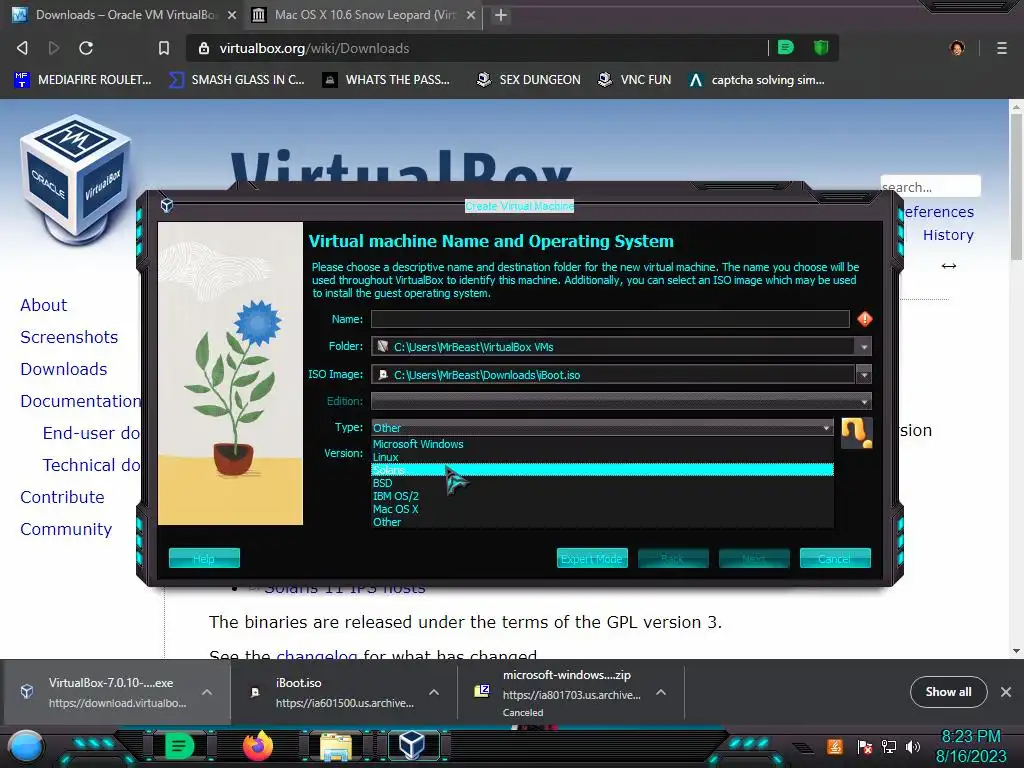The image size is (1024, 768).
Task: Open the Screenshots link in sidebar
Action: pyautogui.click(x=69, y=337)
